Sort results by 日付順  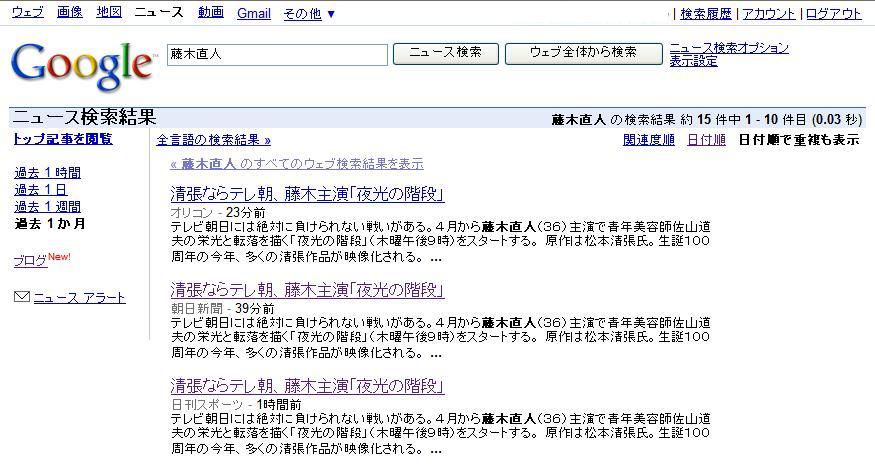706,140
